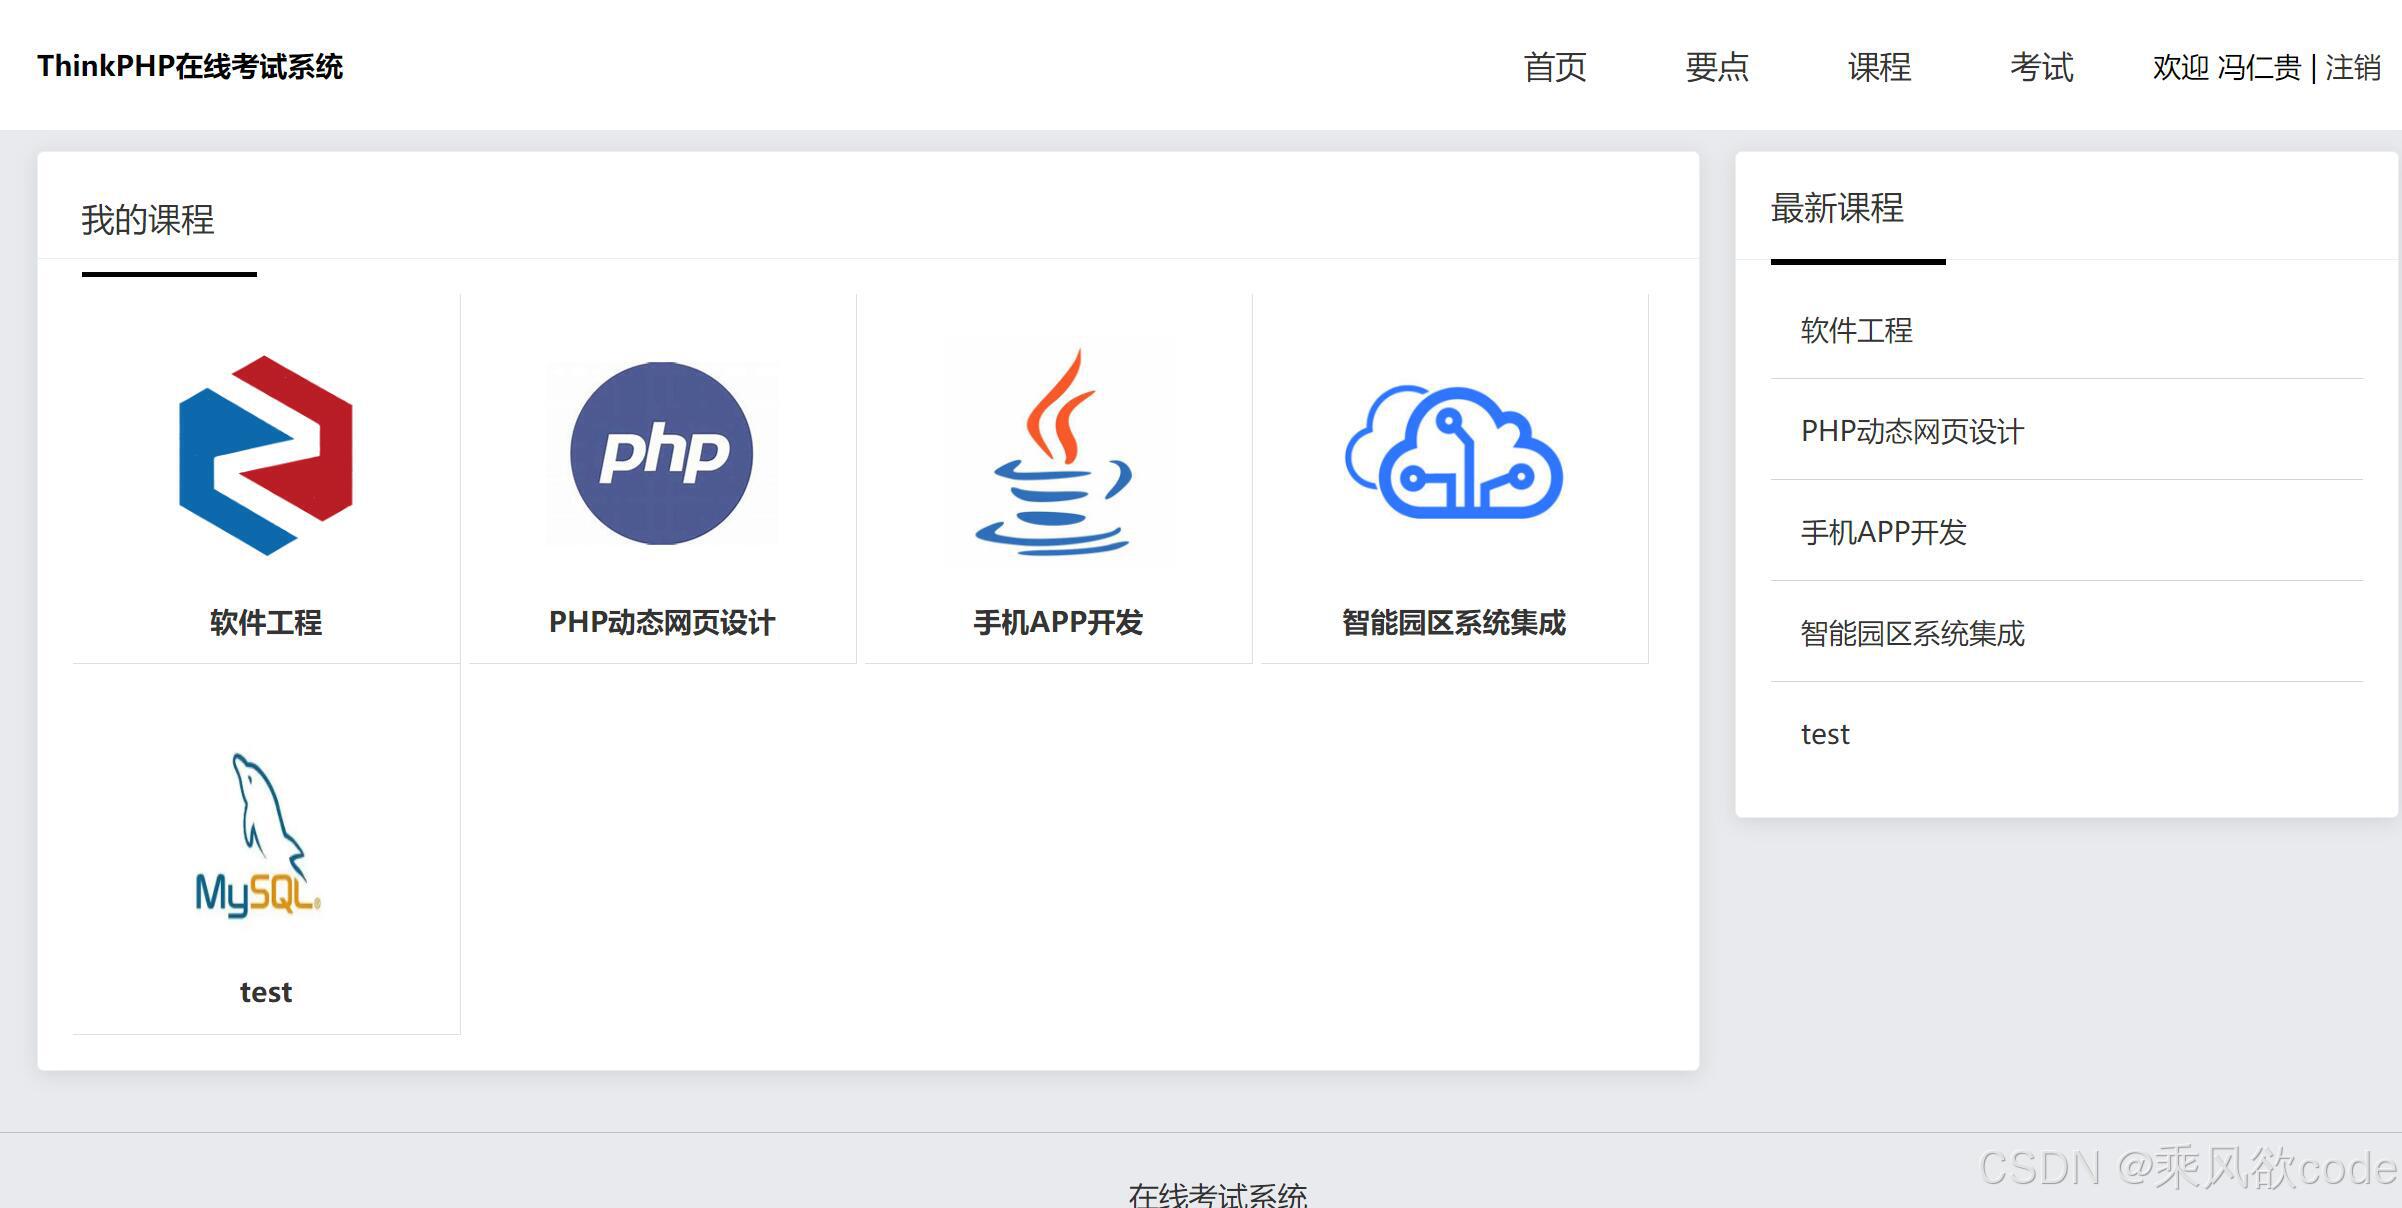Select the 最新课程 section heading
Screen dimensions: 2402x1208
[1837, 208]
